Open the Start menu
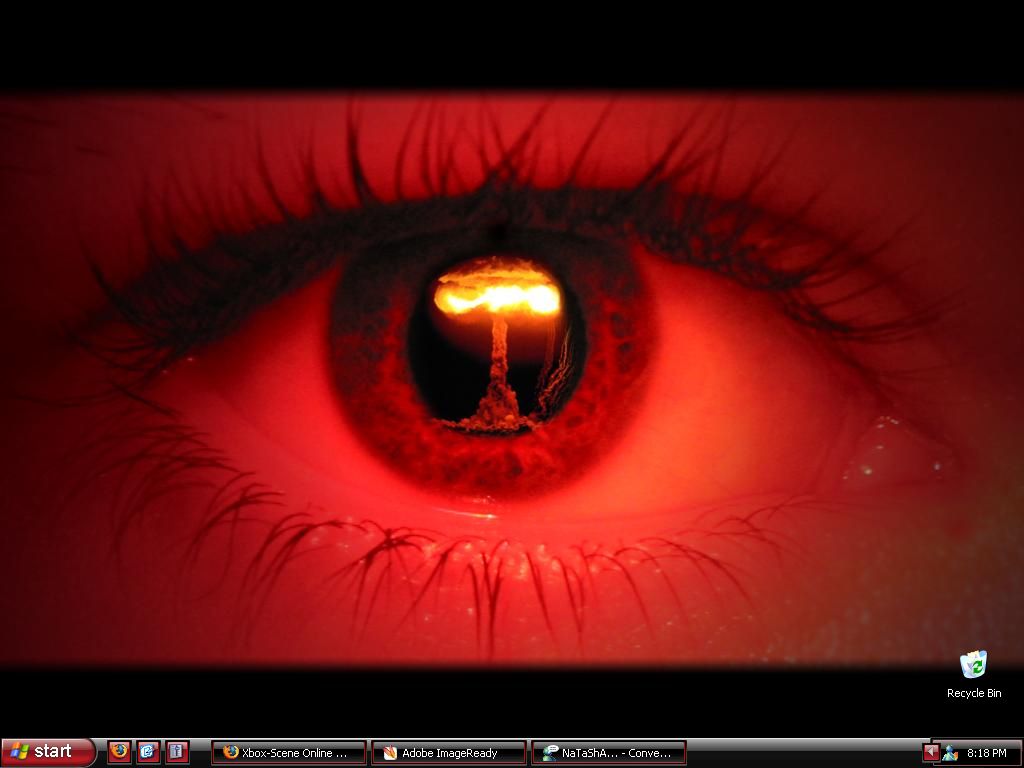Screen dimensions: 1024x768 [x=48, y=752]
